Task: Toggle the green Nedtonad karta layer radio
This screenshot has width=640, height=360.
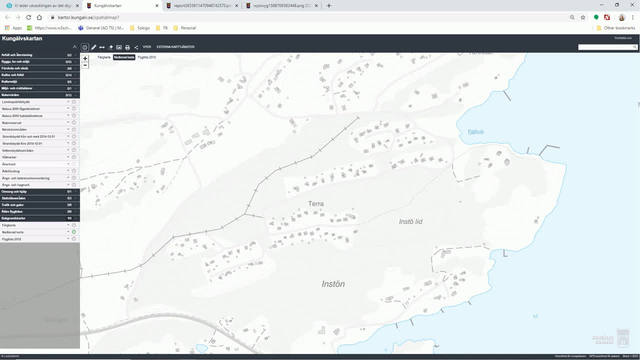Action: coord(74,232)
